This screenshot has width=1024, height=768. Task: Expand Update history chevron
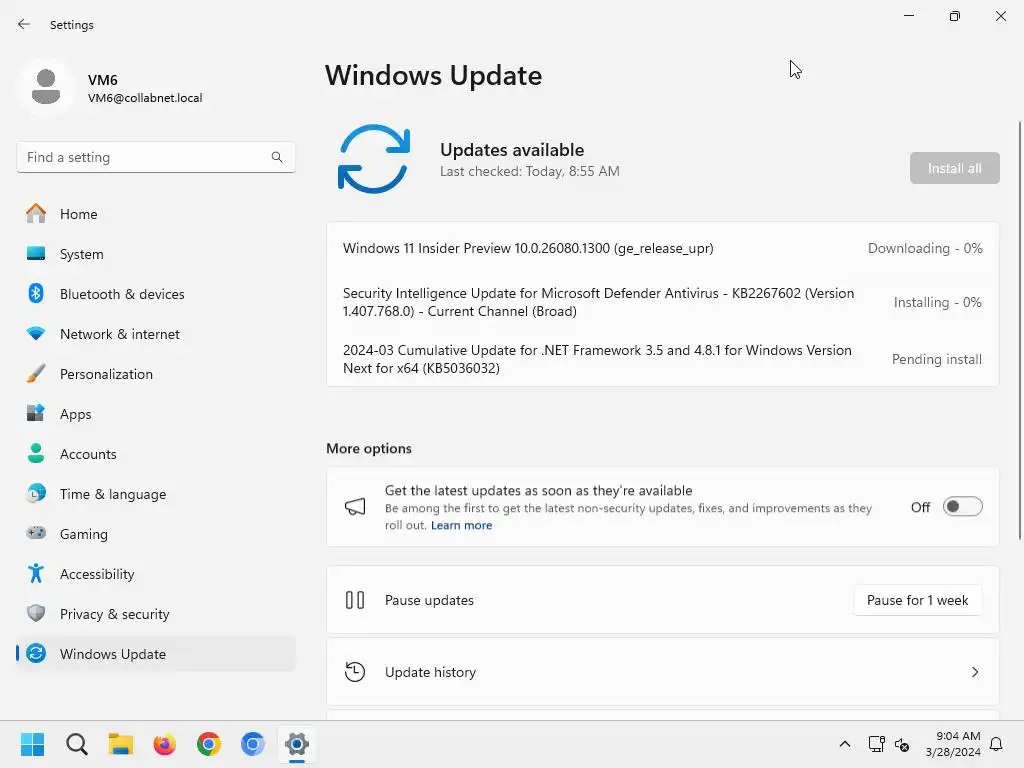click(975, 672)
